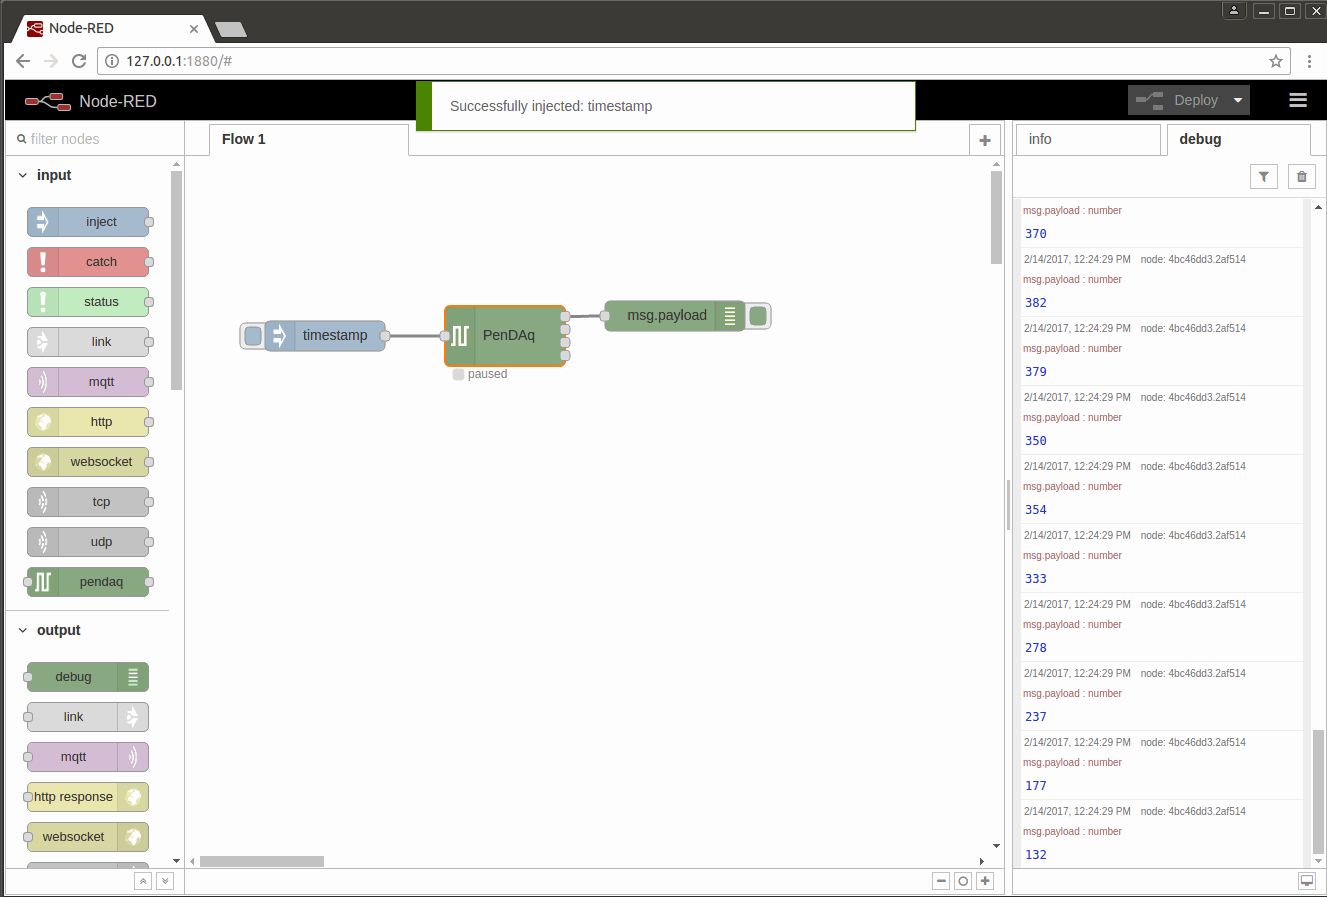Select the pendaq node in palette
The height and width of the screenshot is (897, 1327).
point(88,582)
